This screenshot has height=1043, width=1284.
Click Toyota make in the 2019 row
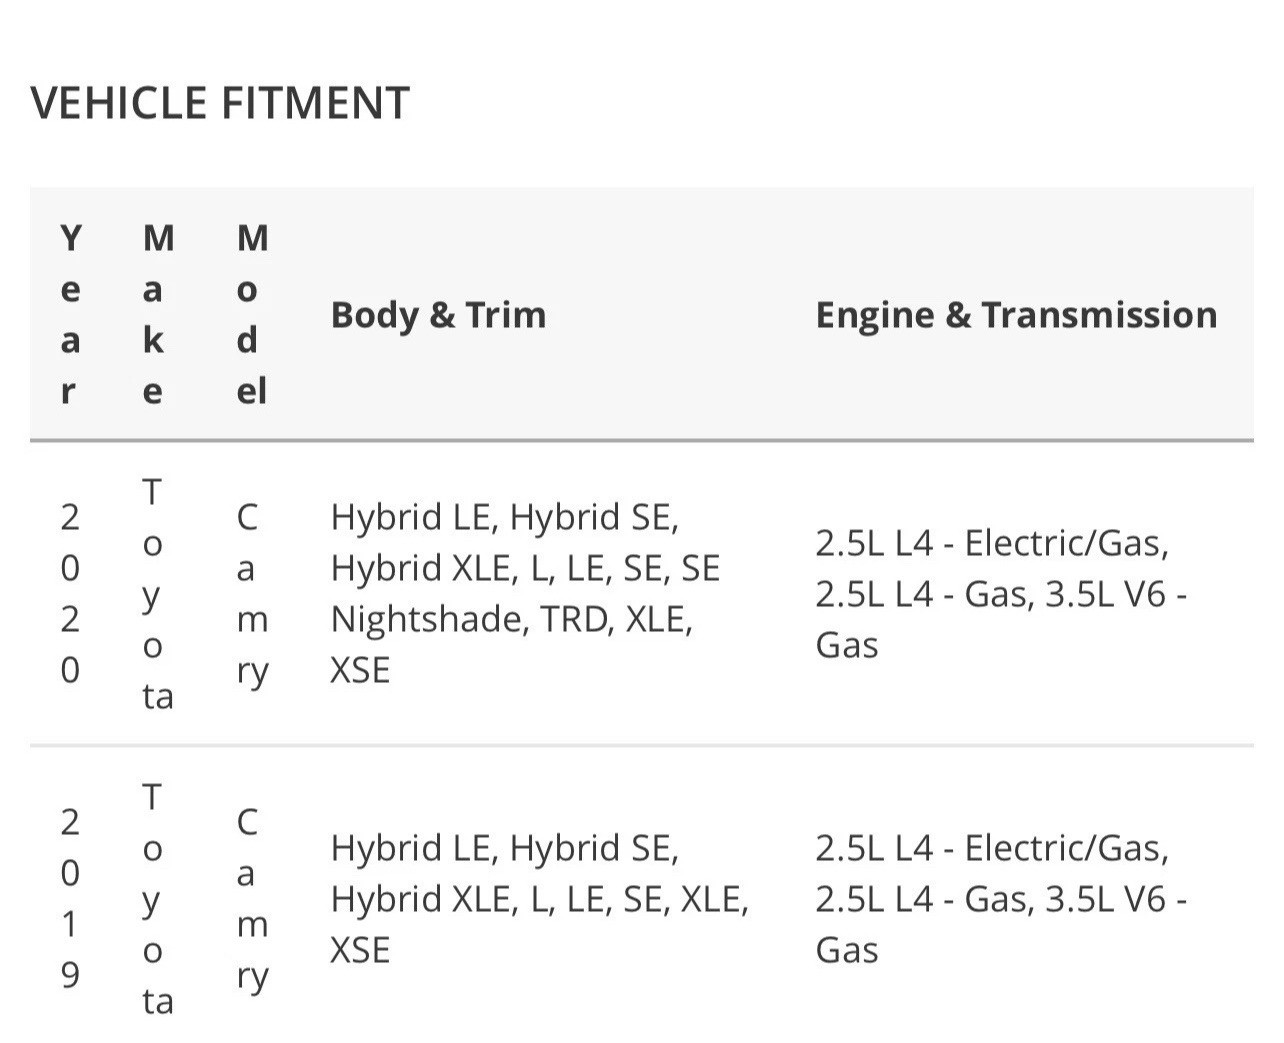[157, 898]
